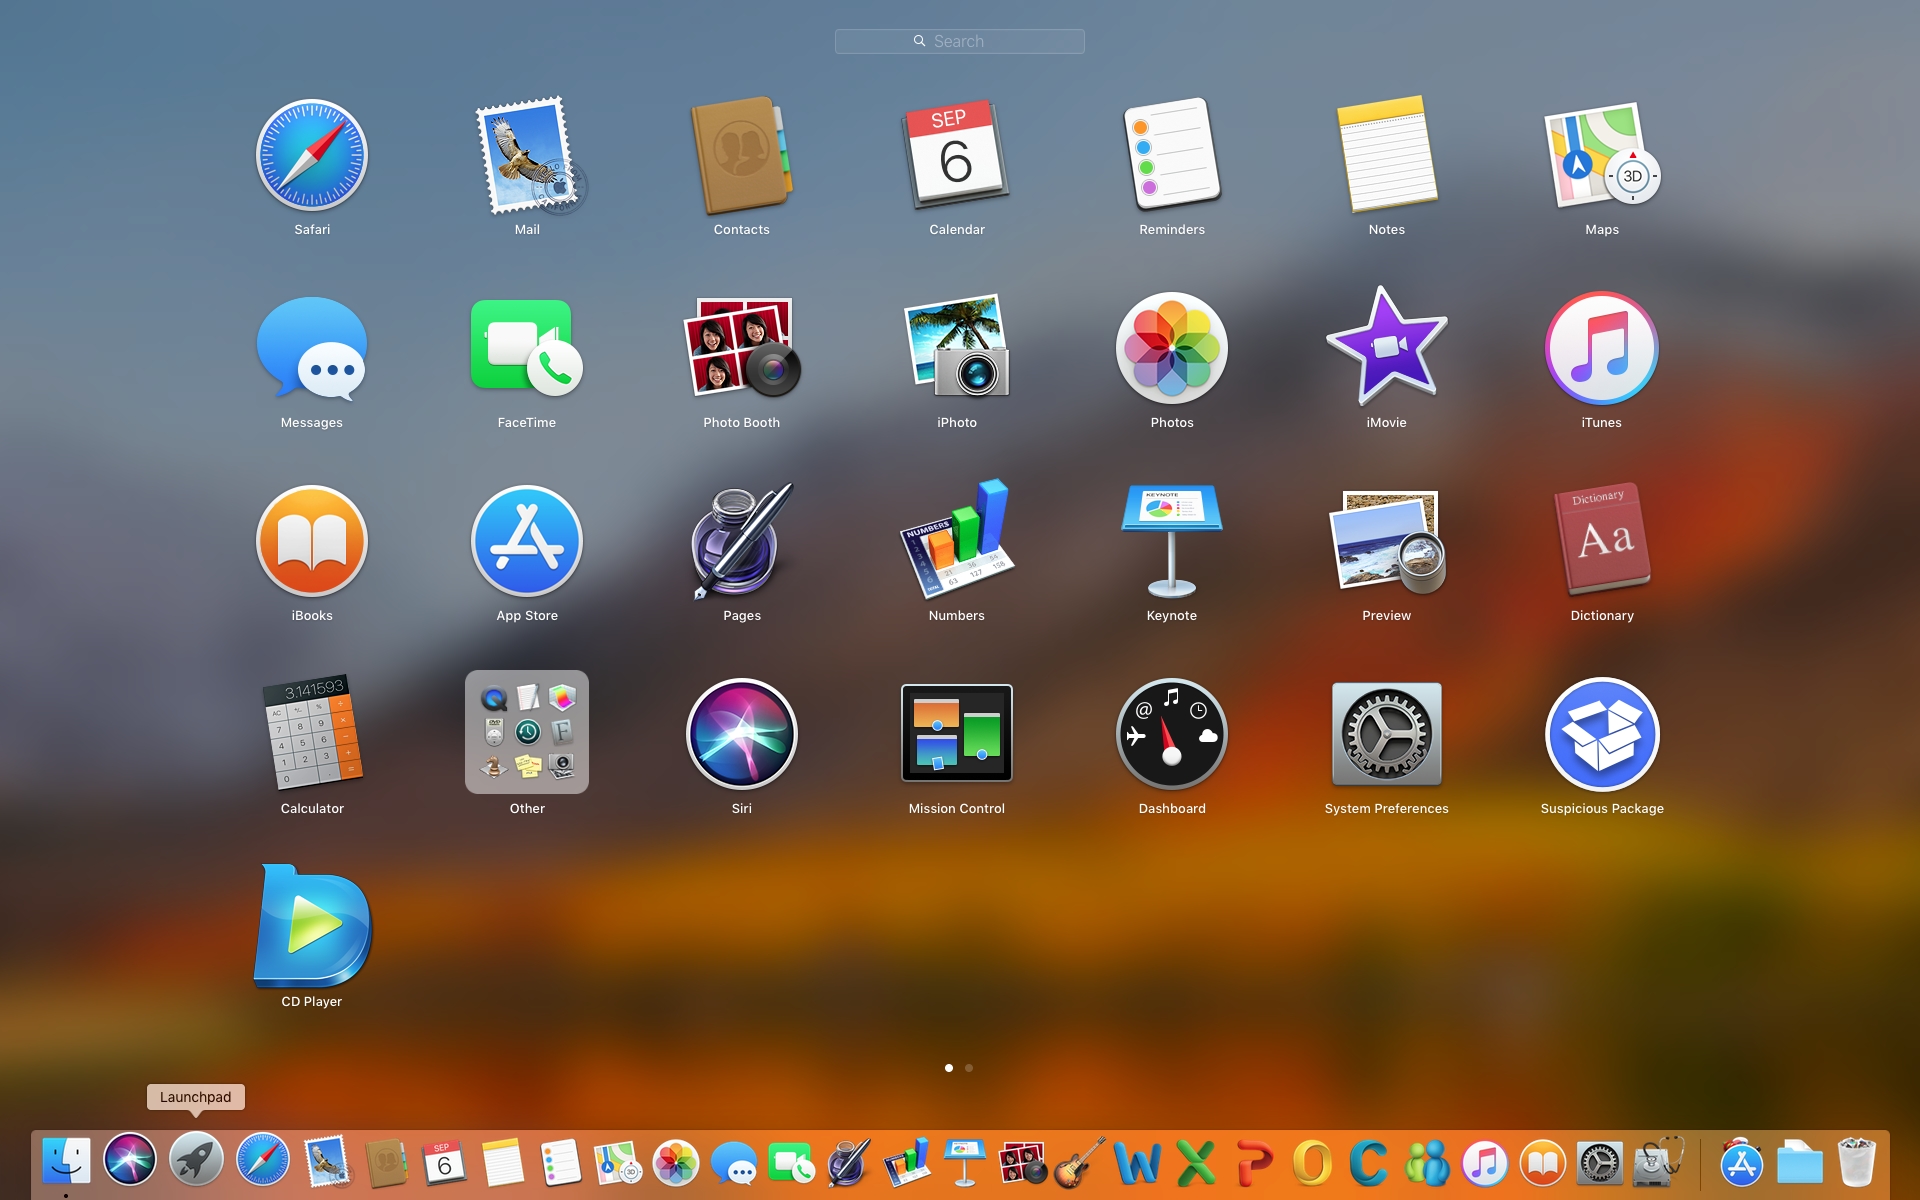1920x1200 pixels.
Task: Launch the Preview app
Action: 1387,541
